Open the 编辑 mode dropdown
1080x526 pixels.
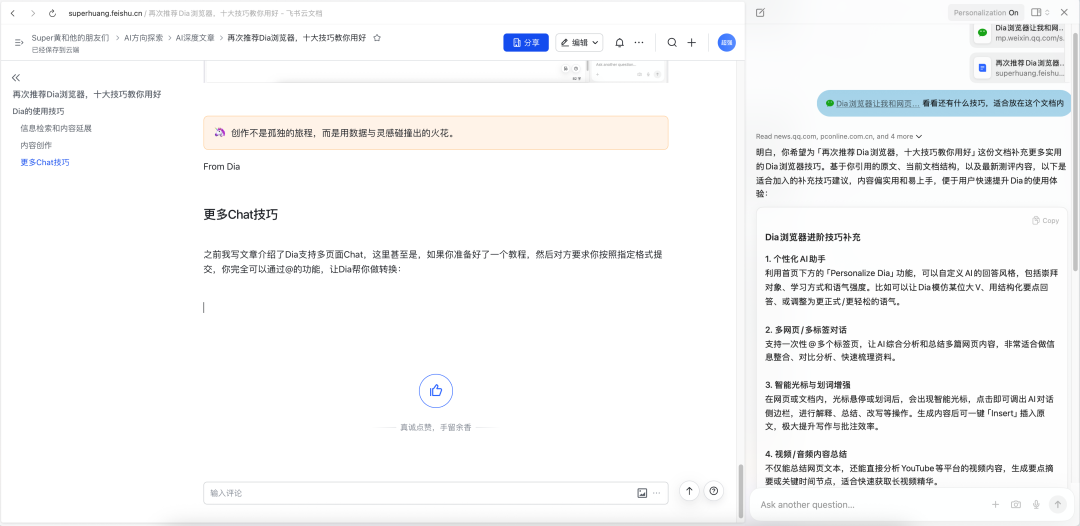579,42
